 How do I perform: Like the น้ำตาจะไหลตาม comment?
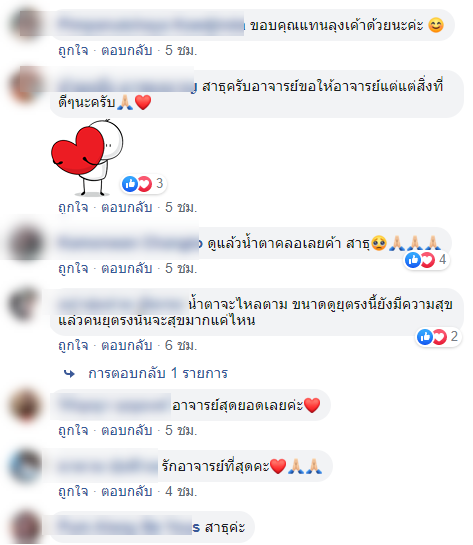(x=73, y=345)
